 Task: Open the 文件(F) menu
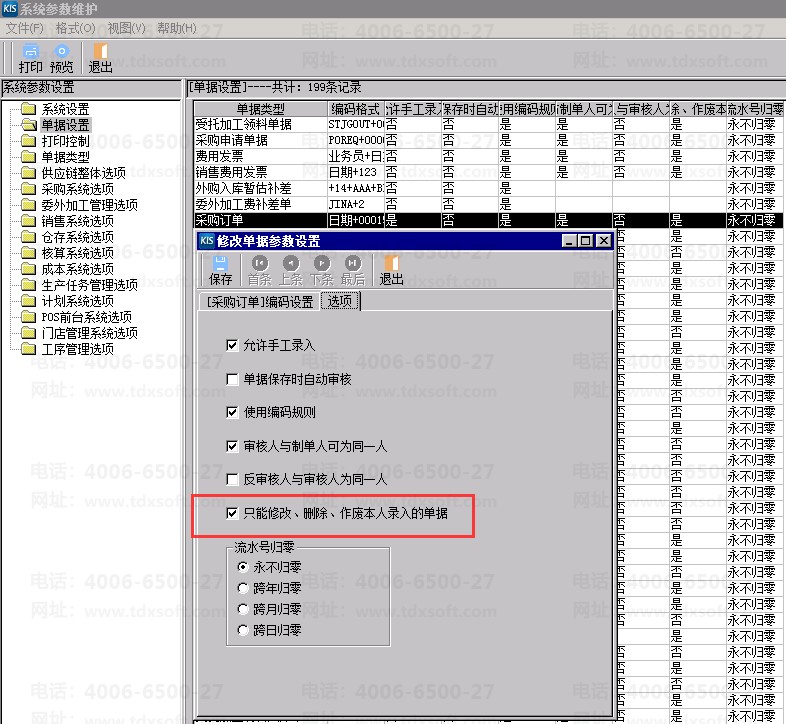[25, 28]
